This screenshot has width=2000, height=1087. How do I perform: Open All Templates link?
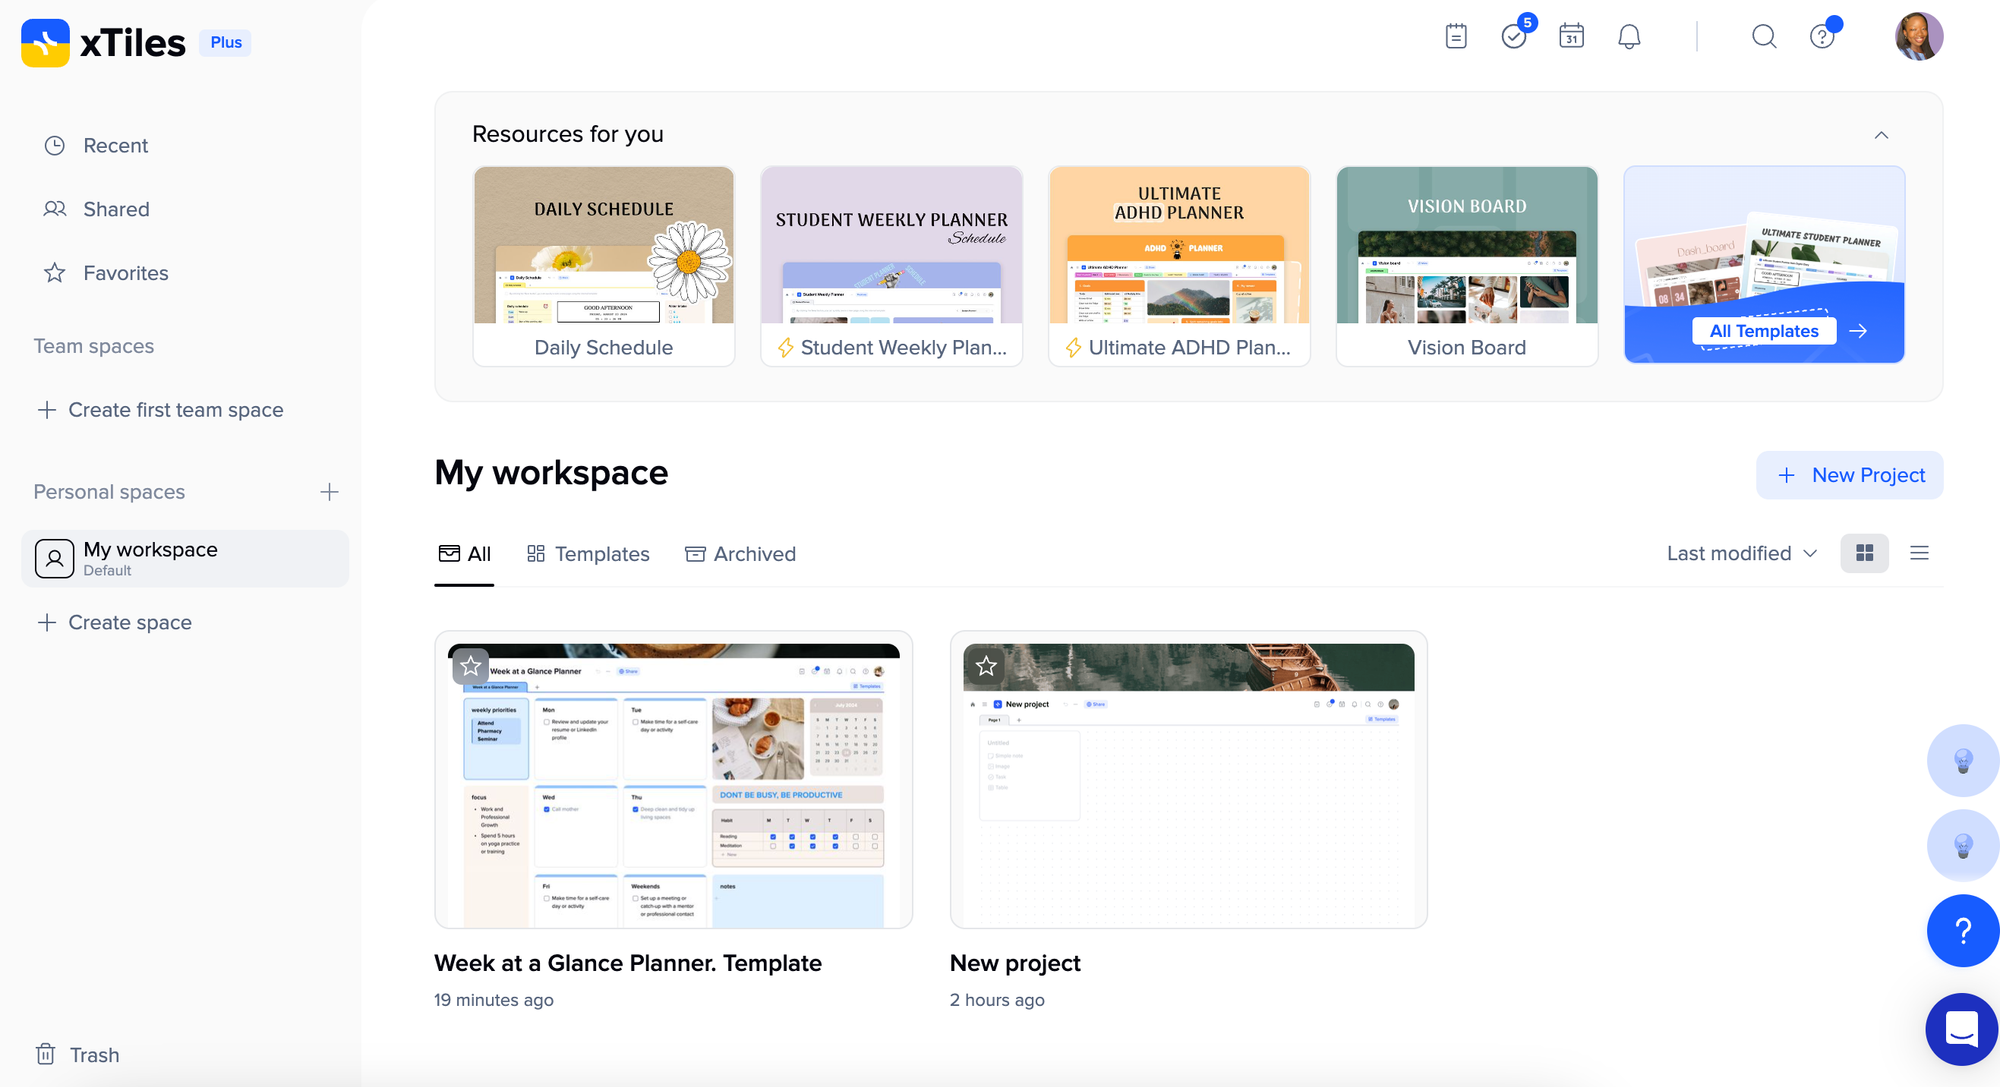click(1764, 331)
